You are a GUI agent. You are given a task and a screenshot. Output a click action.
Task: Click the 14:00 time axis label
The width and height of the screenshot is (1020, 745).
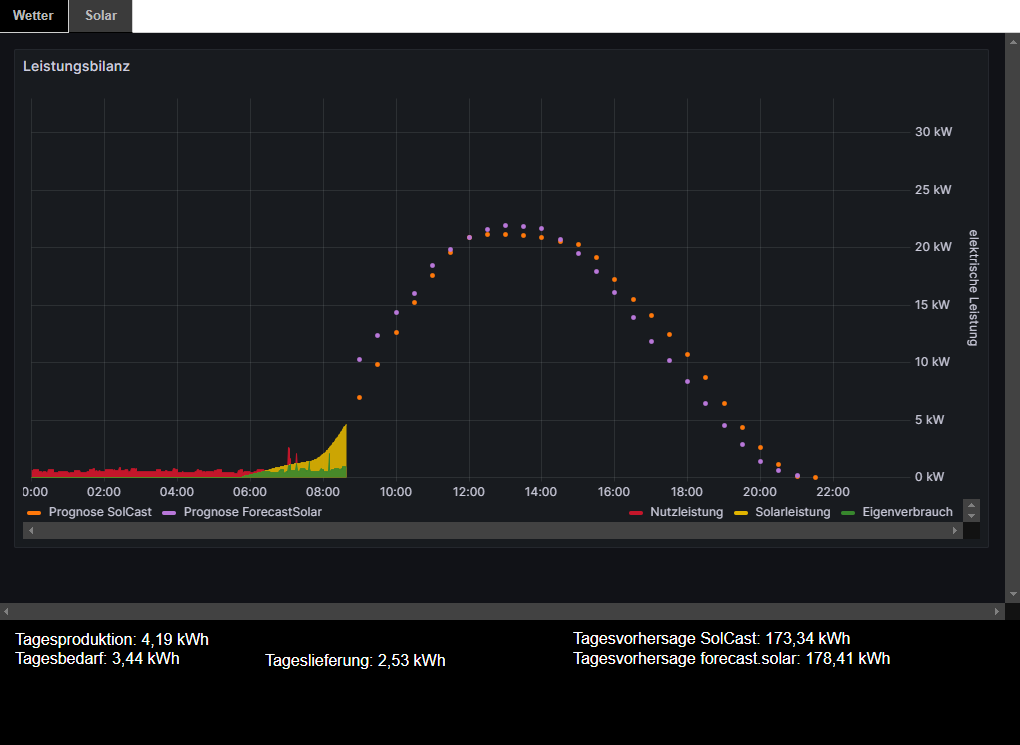(x=541, y=492)
